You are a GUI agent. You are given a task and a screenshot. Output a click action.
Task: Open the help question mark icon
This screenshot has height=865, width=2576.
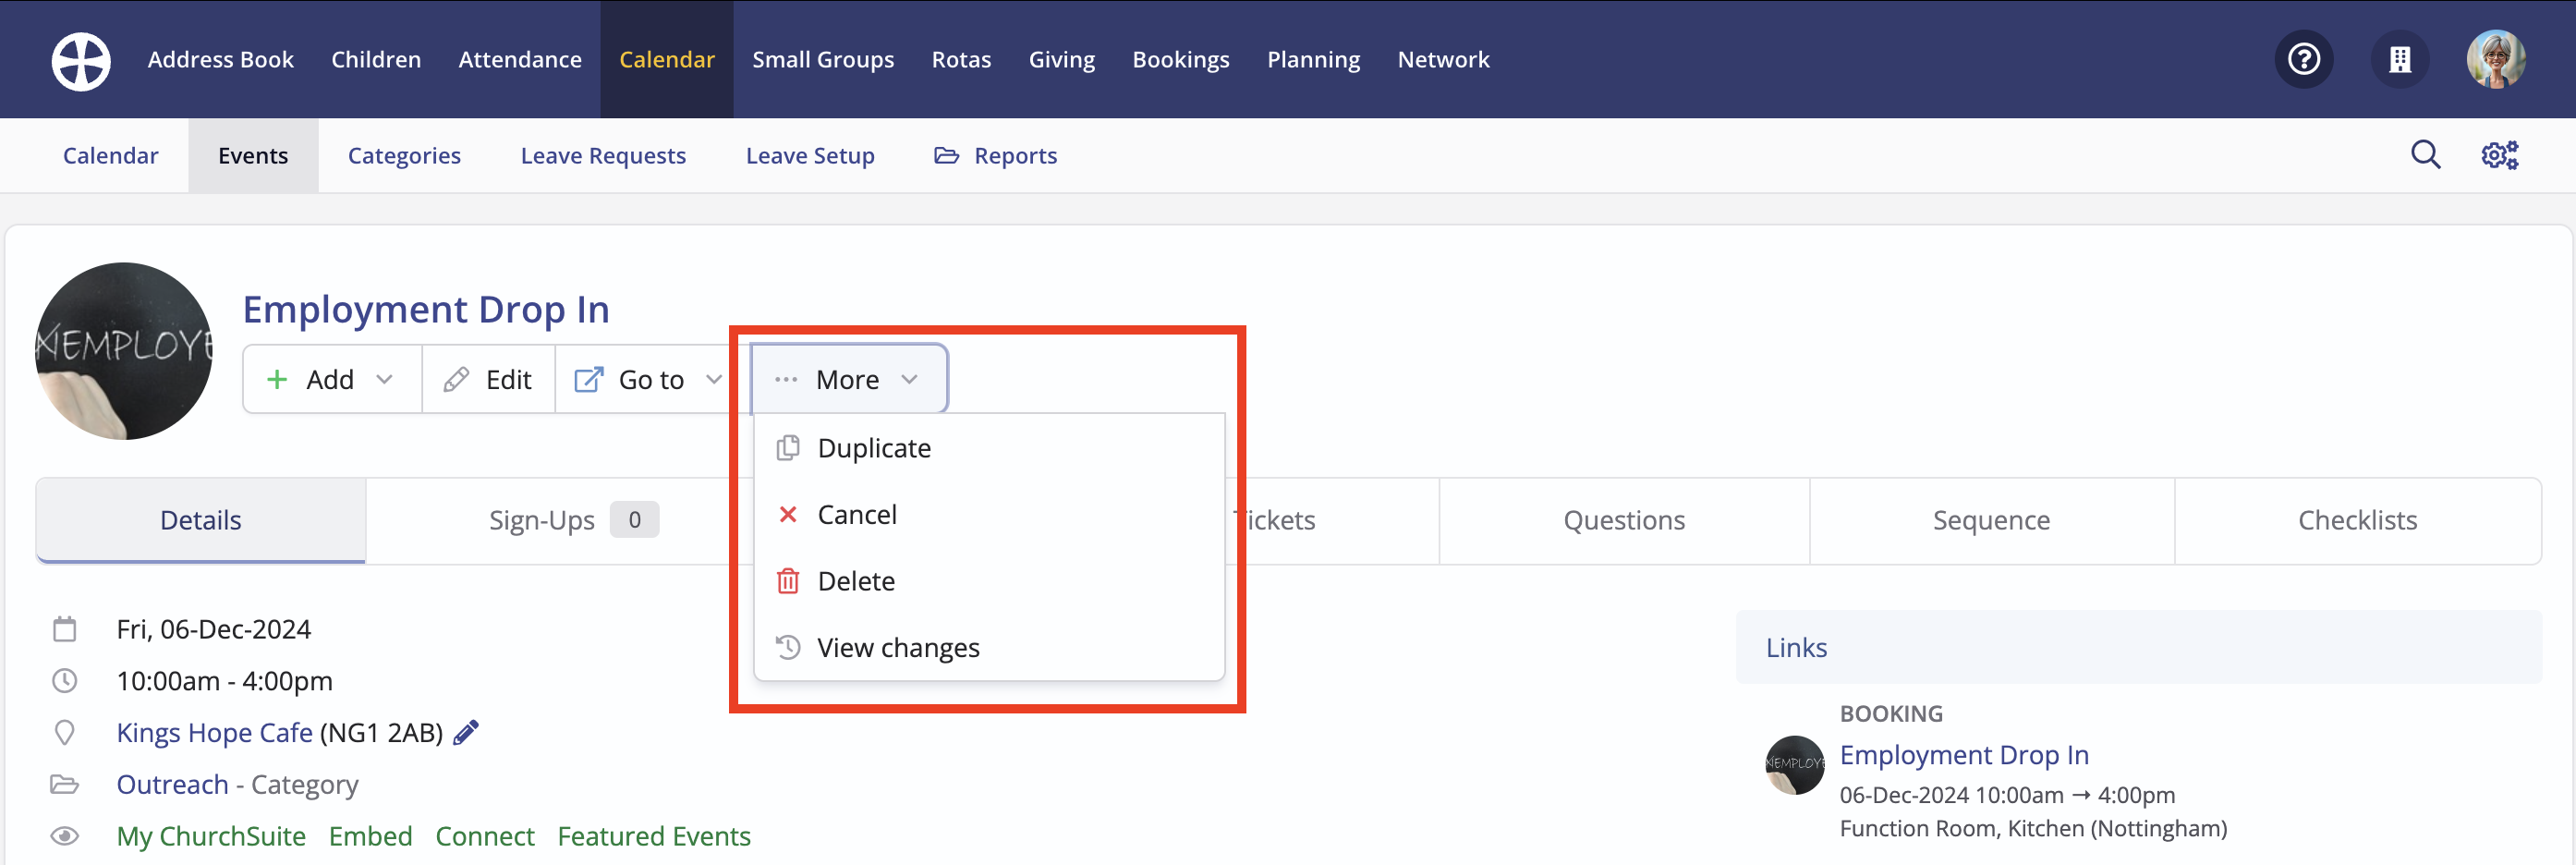click(x=2304, y=60)
